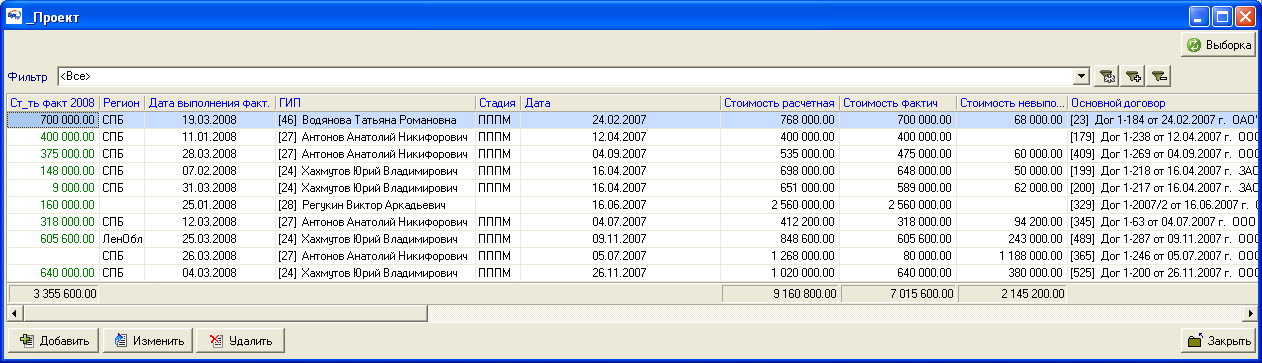Click the date 25.03.2008 cell
The height and width of the screenshot is (363, 1262).
click(x=210, y=239)
